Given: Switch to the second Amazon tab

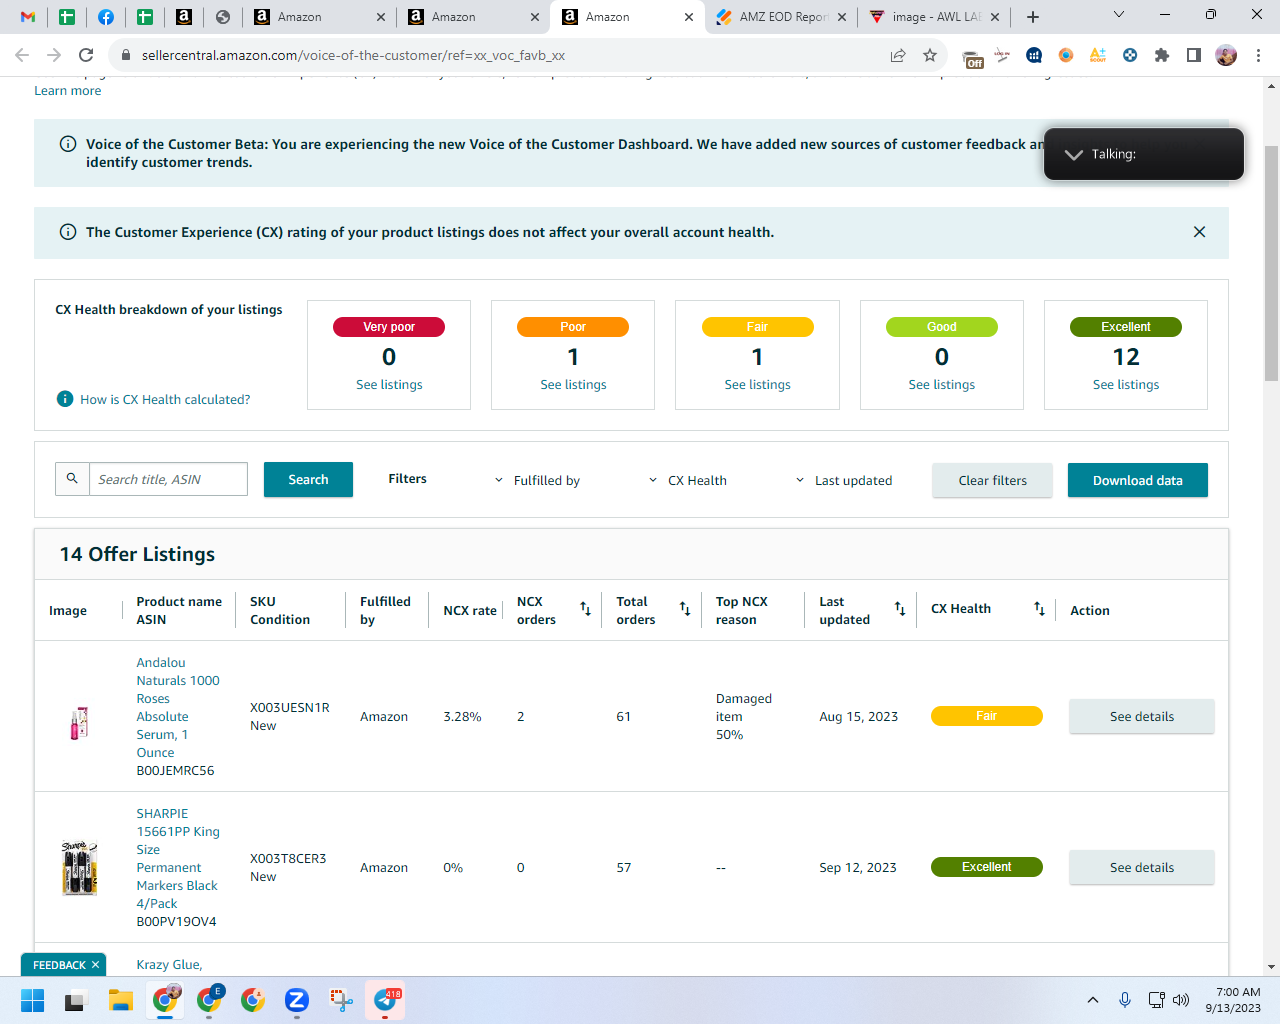Looking at the screenshot, I should [472, 17].
